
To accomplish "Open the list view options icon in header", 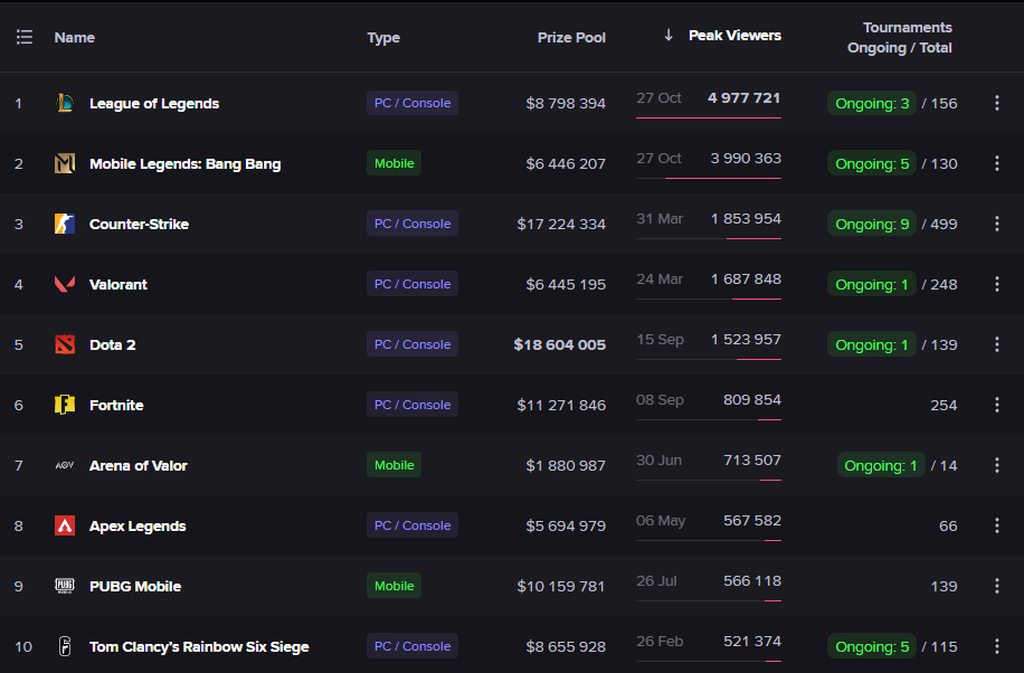I will pyautogui.click(x=25, y=37).
